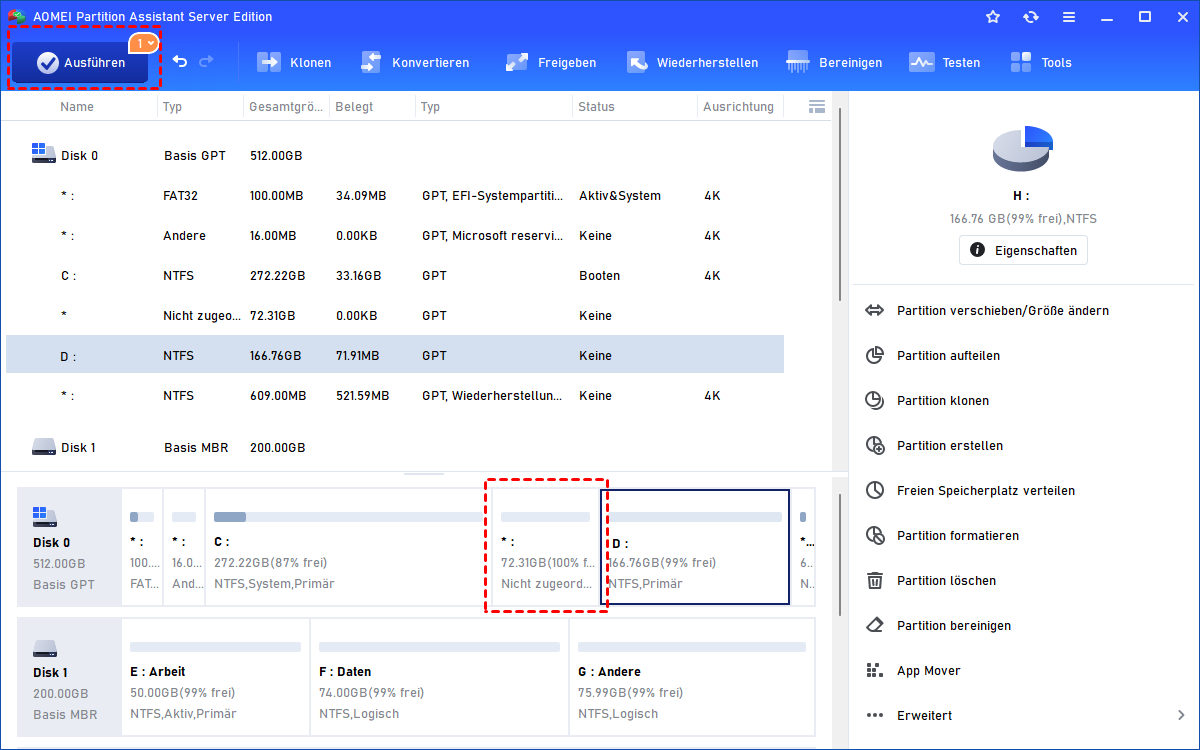
Task: Open the Bereinigen menu
Action: point(834,62)
